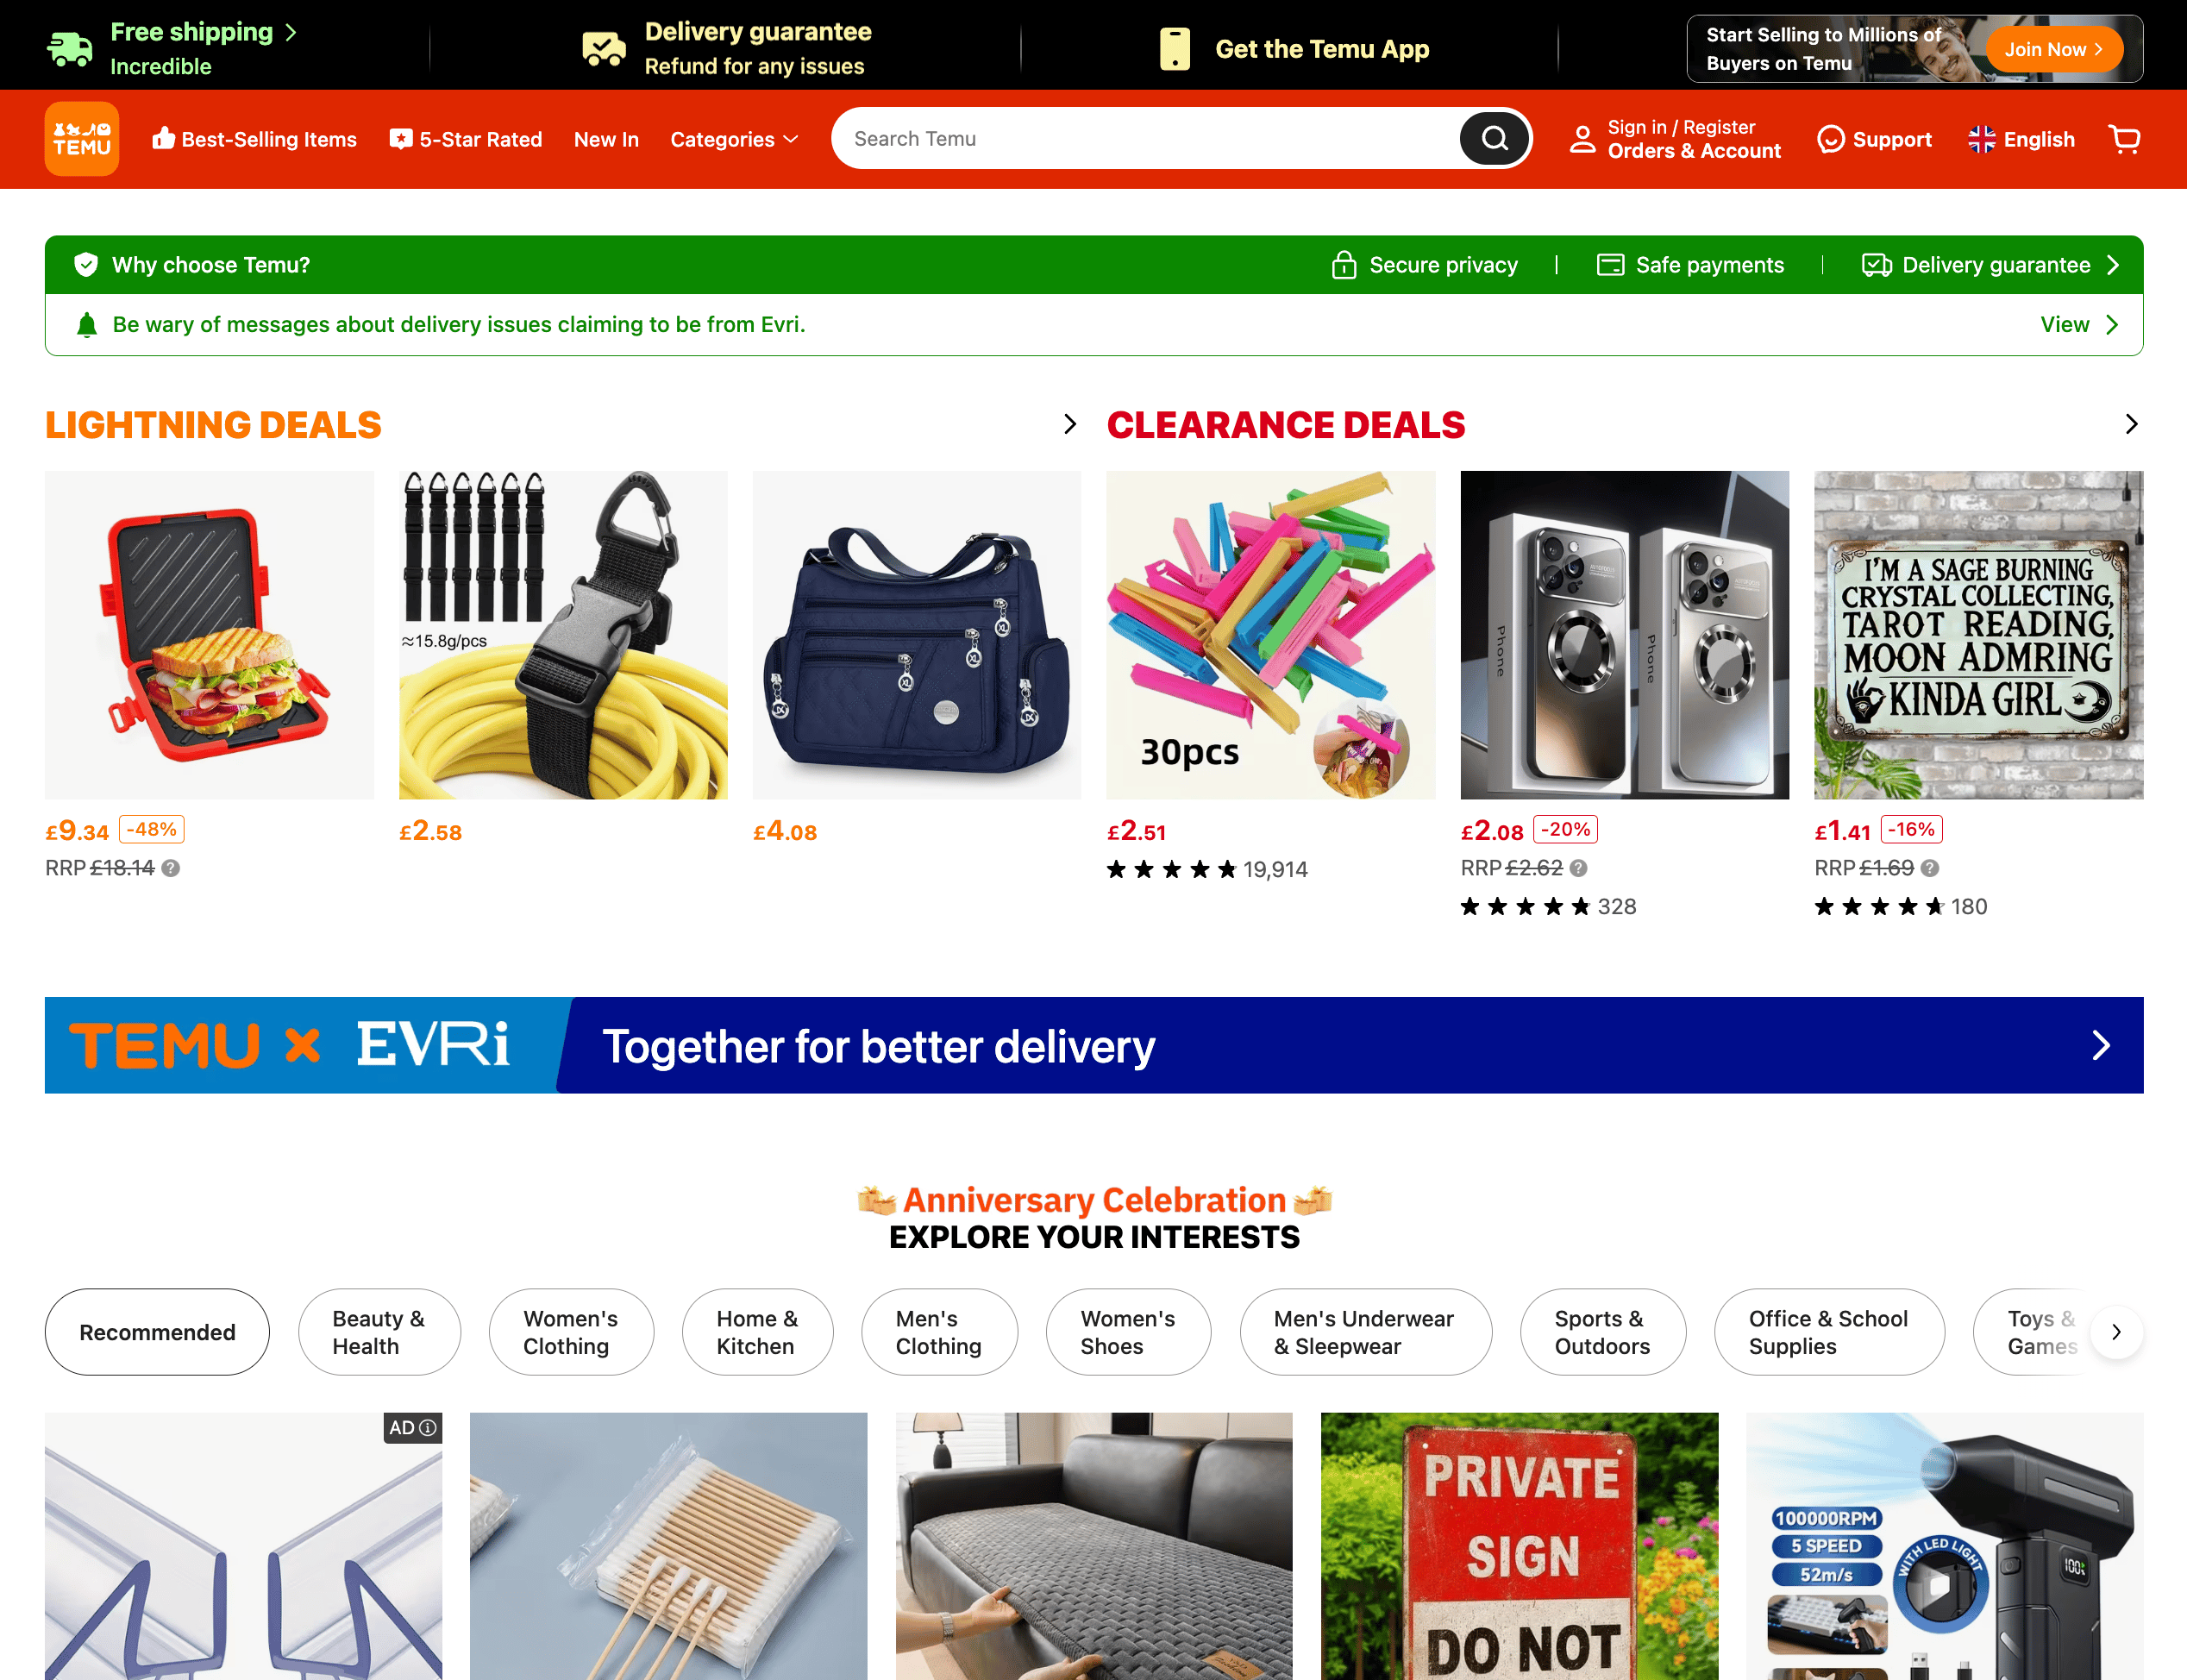This screenshot has width=2187, height=1680.
Task: Click the search magnifier button
Action: [x=1494, y=138]
